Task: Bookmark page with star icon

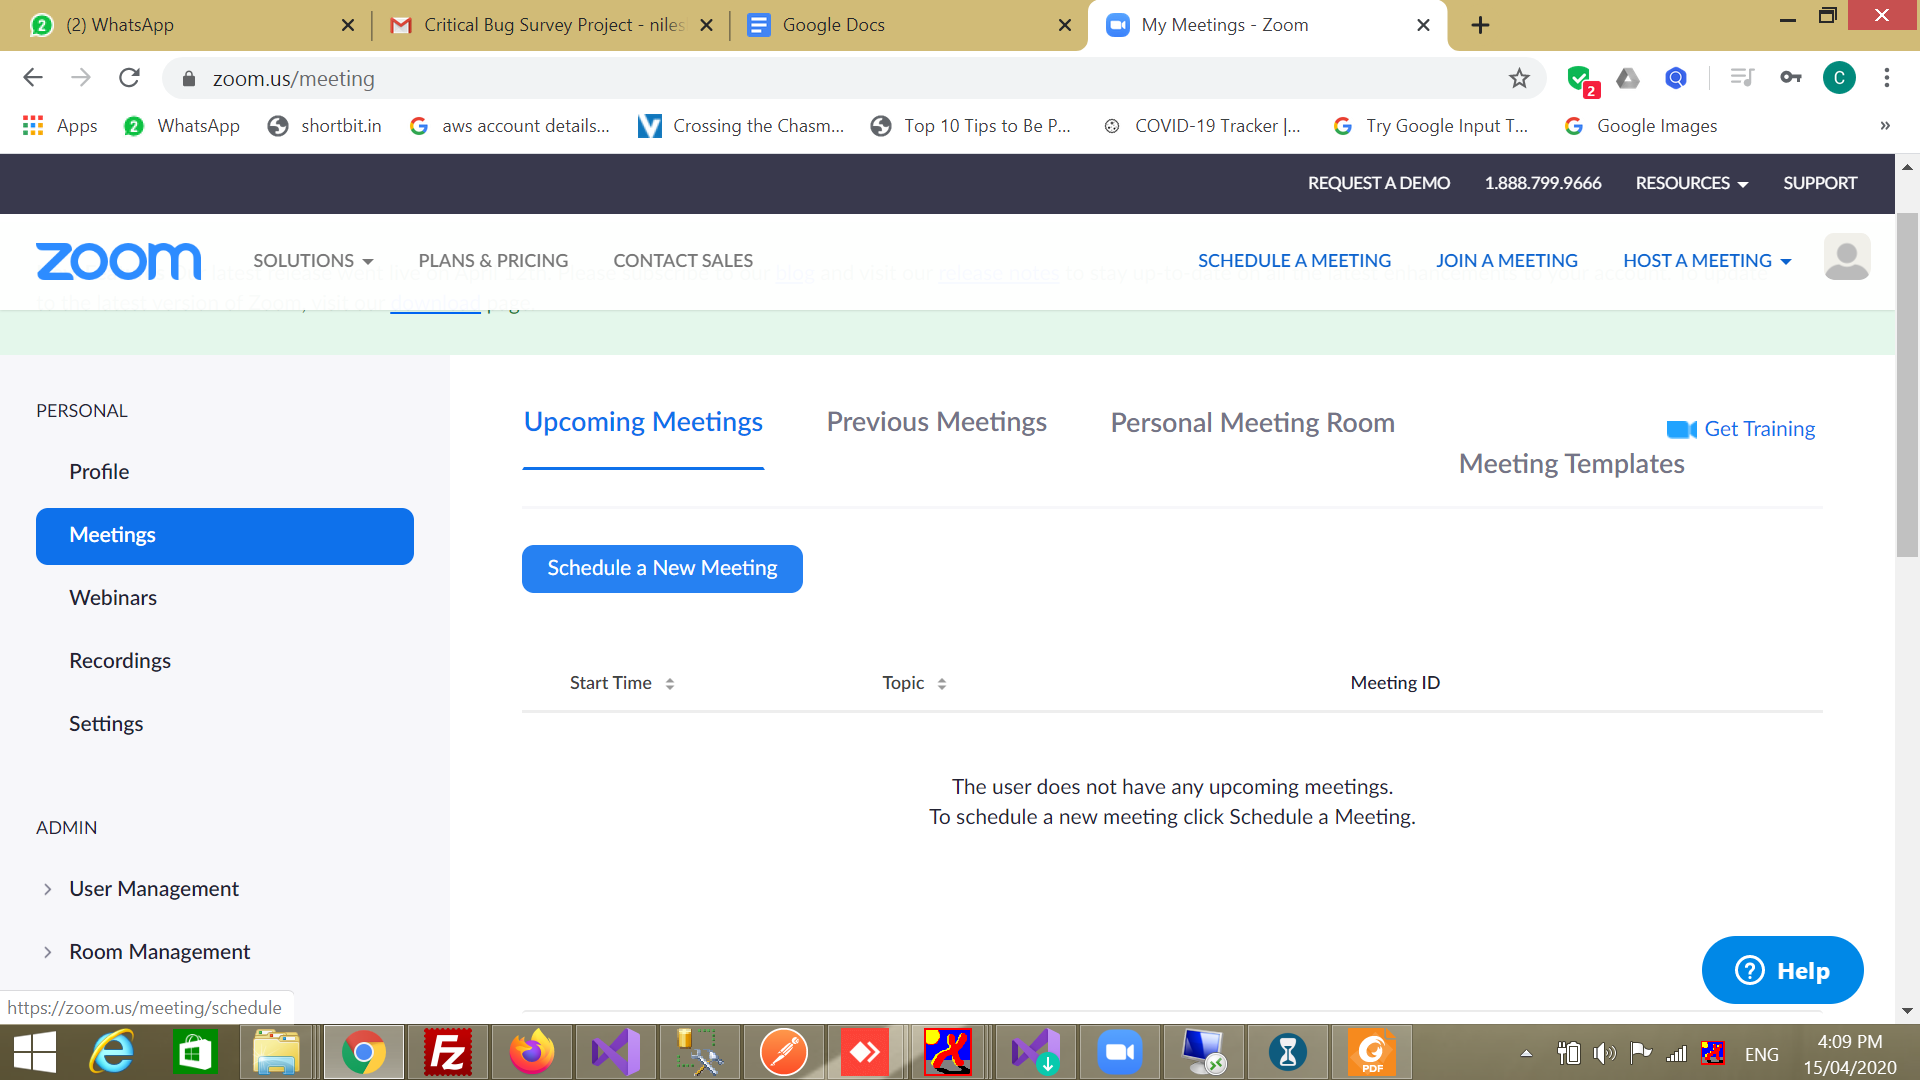Action: (1519, 79)
